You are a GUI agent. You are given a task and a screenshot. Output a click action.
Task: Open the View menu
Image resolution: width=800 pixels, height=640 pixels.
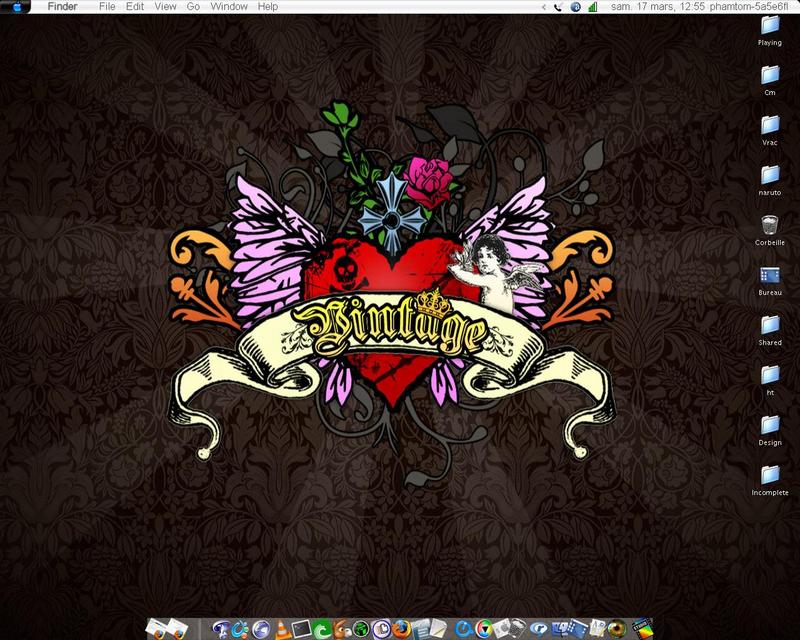[165, 7]
